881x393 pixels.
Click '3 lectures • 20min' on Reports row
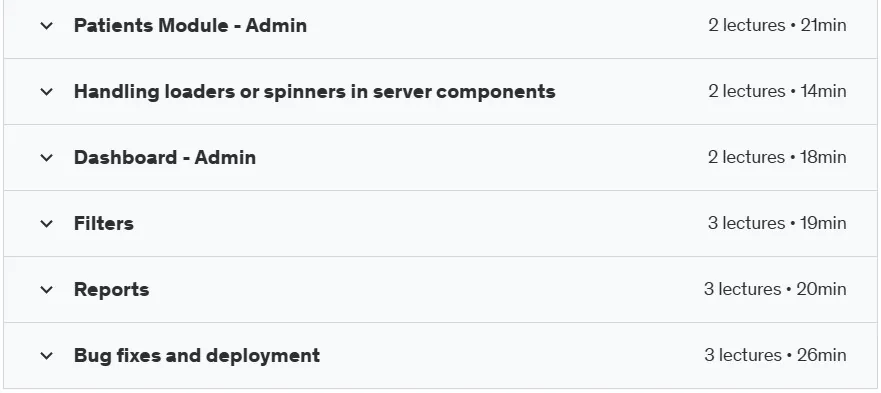click(x=775, y=289)
